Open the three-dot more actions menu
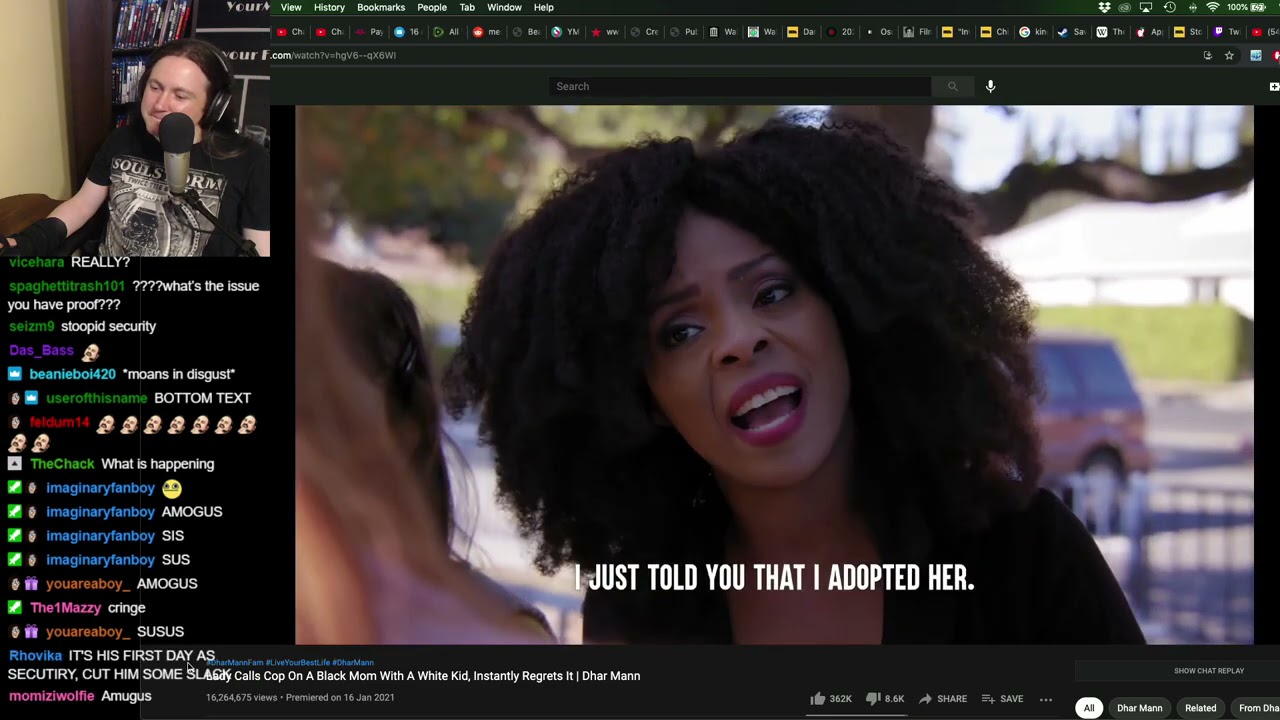Screen dimensions: 1280x720 coord(1046,699)
